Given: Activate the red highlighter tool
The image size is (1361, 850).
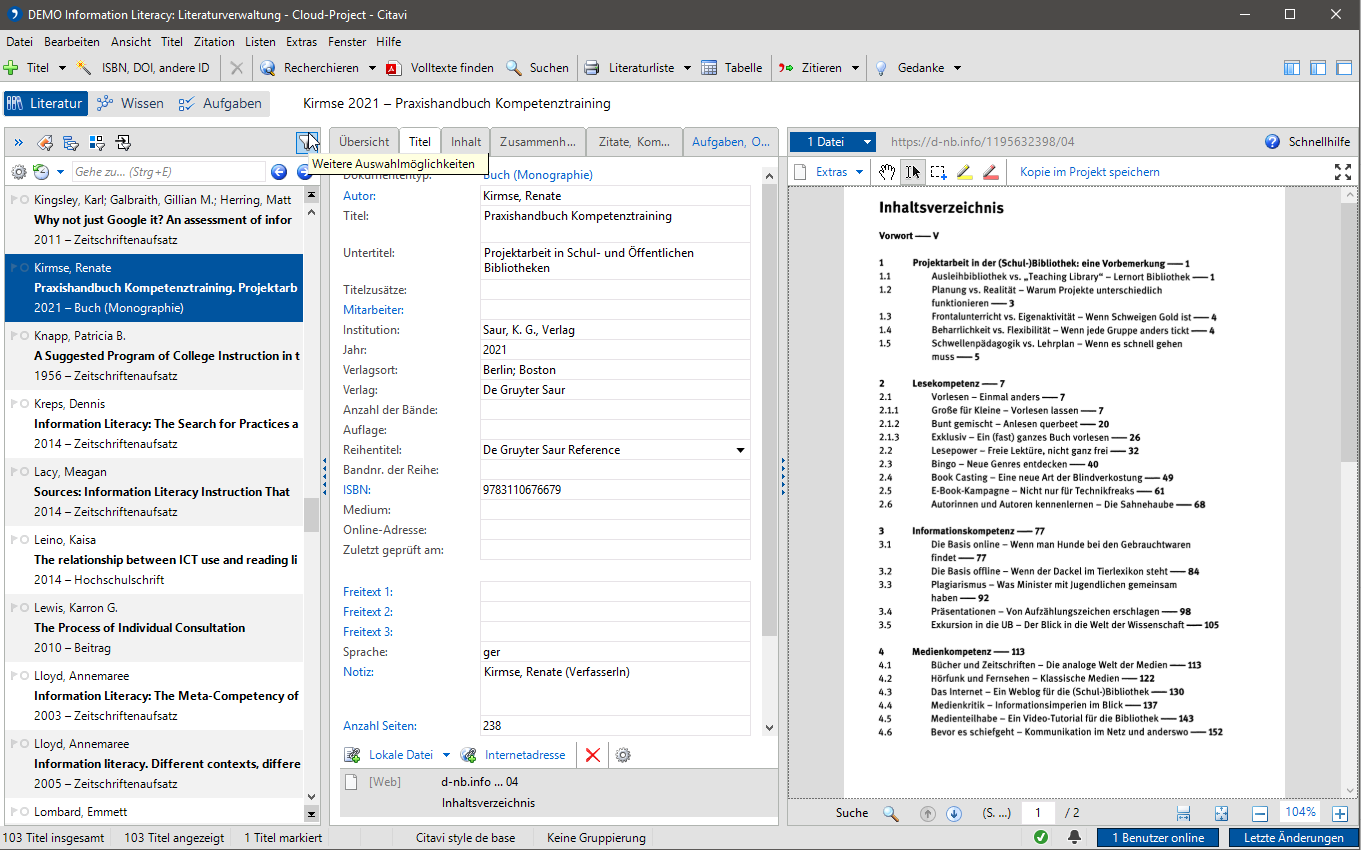Looking at the screenshot, I should pos(990,172).
